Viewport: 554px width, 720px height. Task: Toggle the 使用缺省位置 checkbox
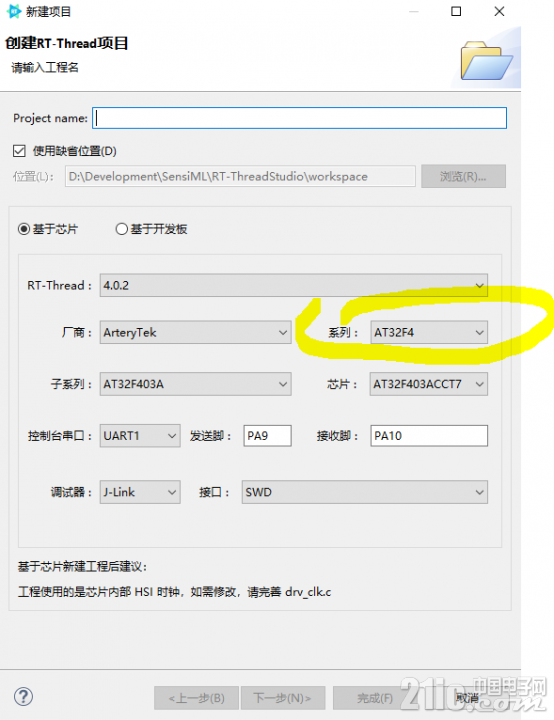point(19,151)
